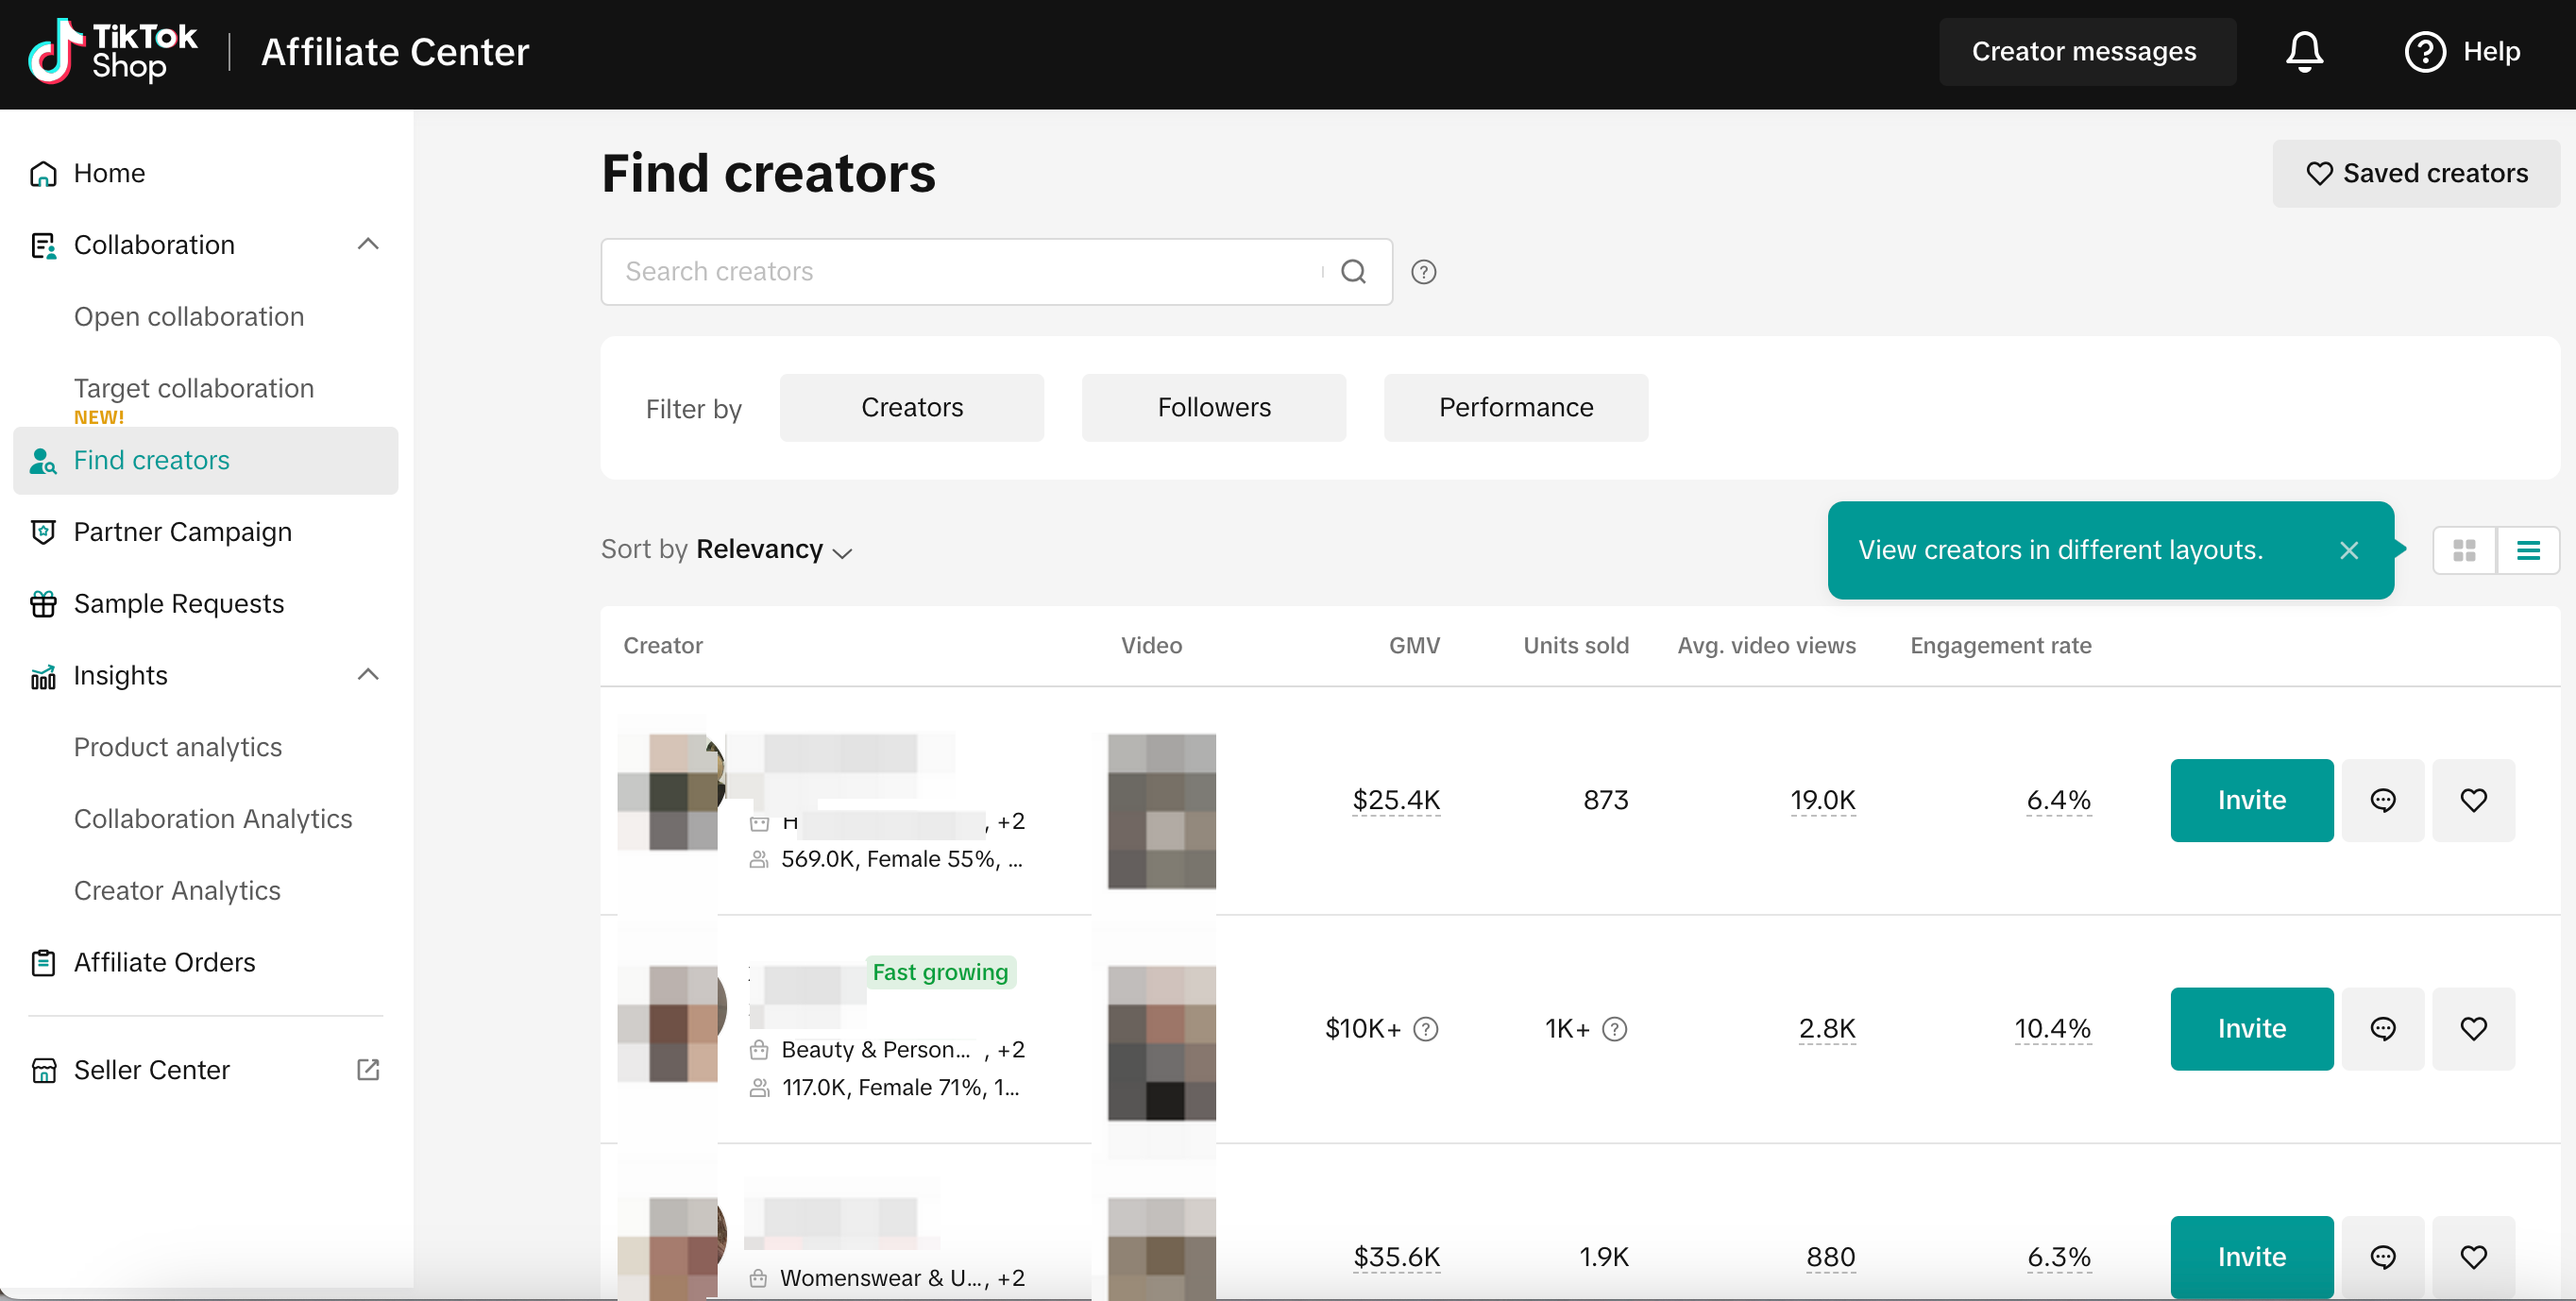
Task: Switch to list layout view
Action: pos(2528,550)
